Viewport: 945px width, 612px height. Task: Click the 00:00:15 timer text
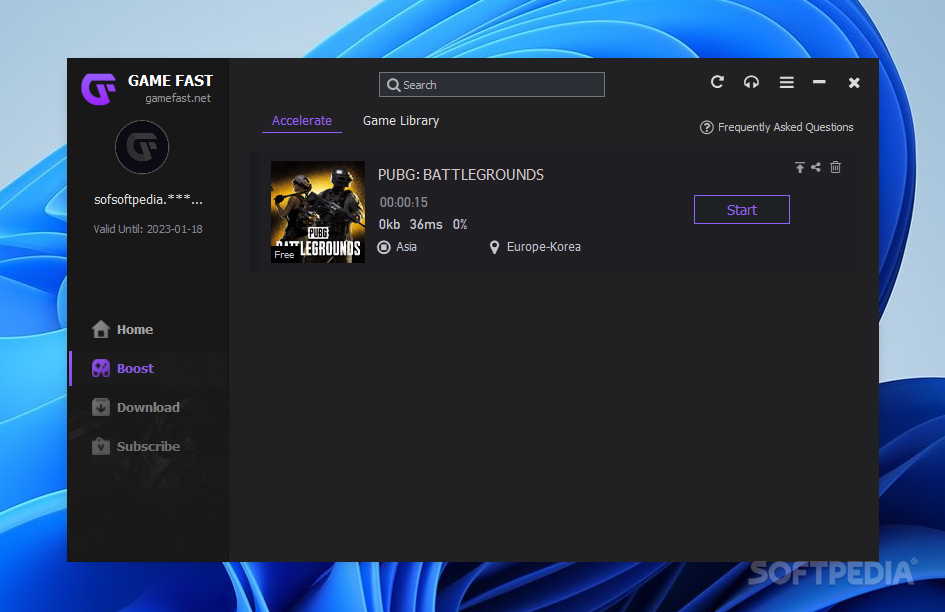click(x=403, y=202)
